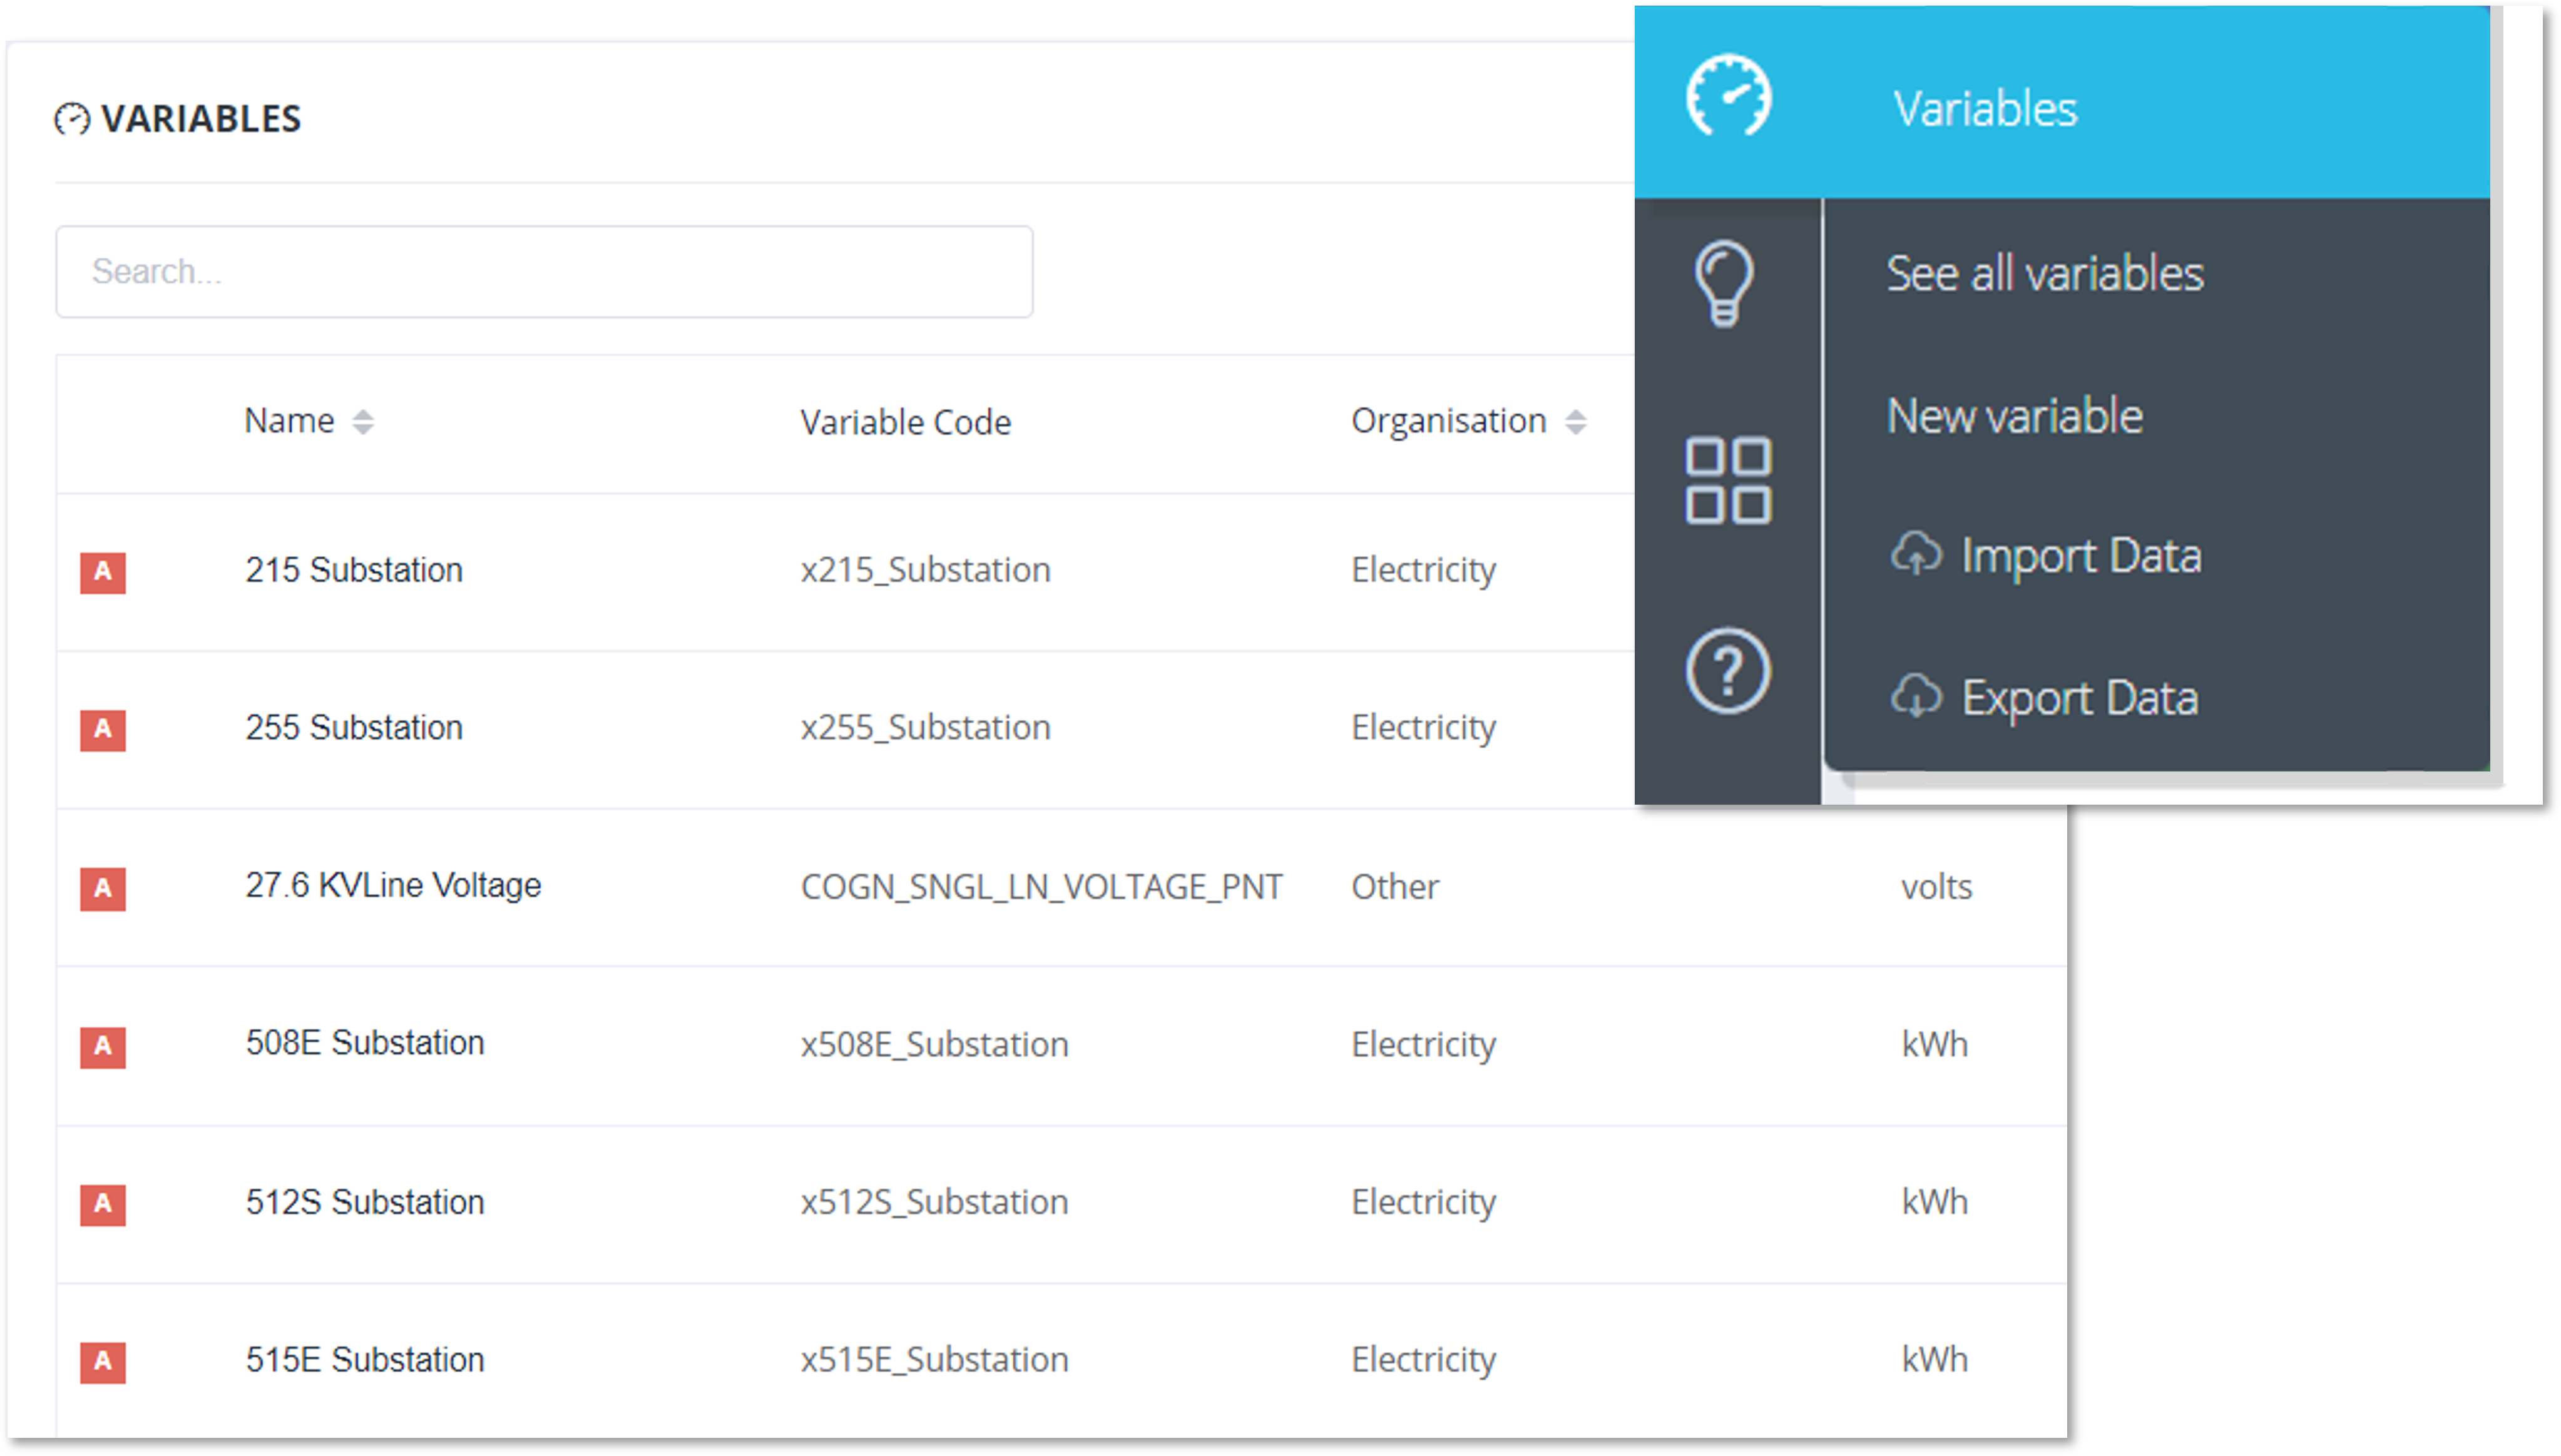
Task: Select the 512S Substation row
Action: pos(366,1202)
